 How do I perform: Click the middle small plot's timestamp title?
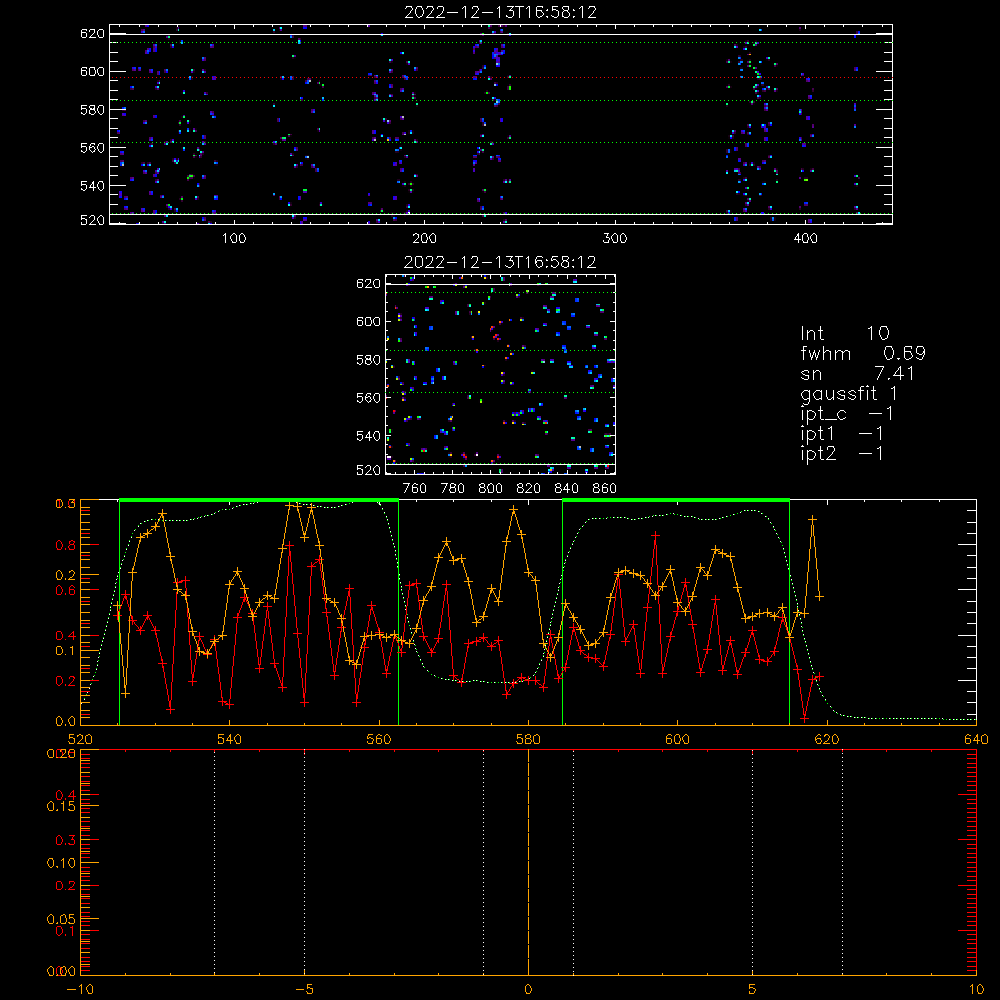click(500, 262)
